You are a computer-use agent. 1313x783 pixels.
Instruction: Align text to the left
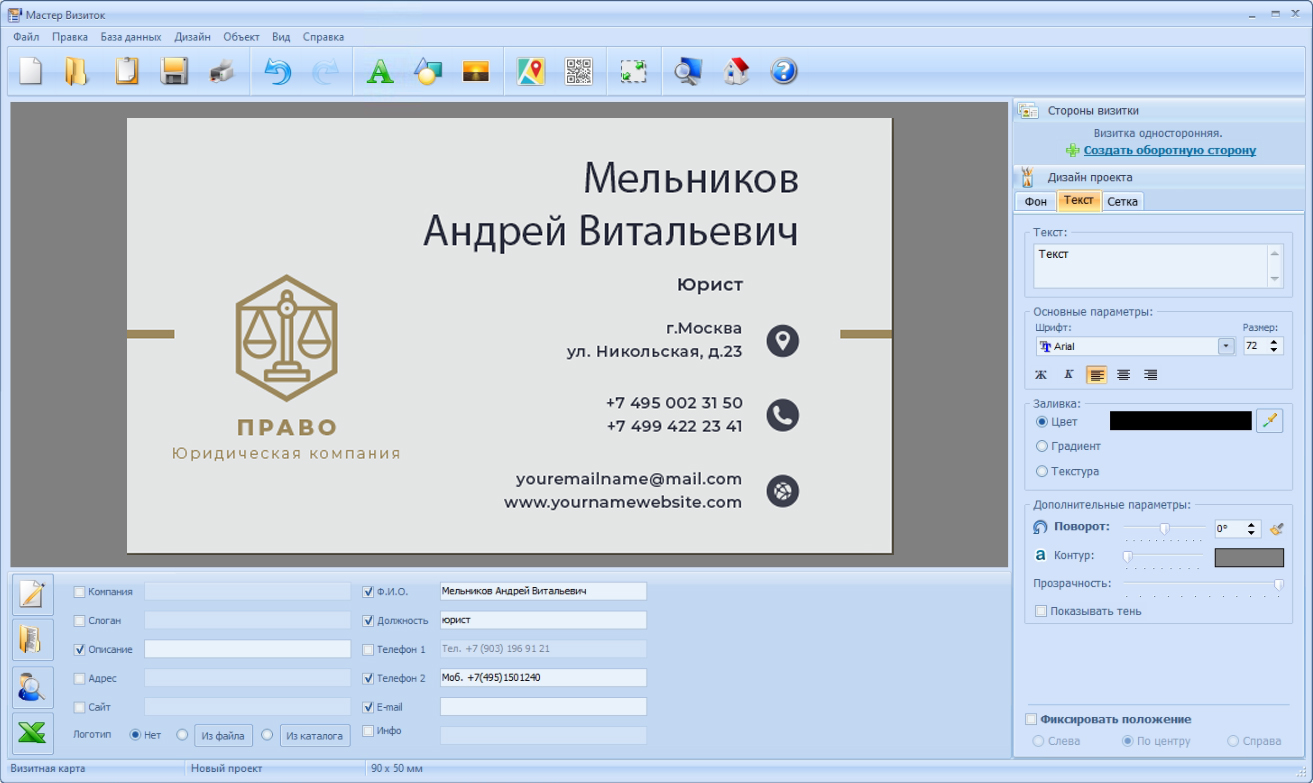click(1097, 375)
